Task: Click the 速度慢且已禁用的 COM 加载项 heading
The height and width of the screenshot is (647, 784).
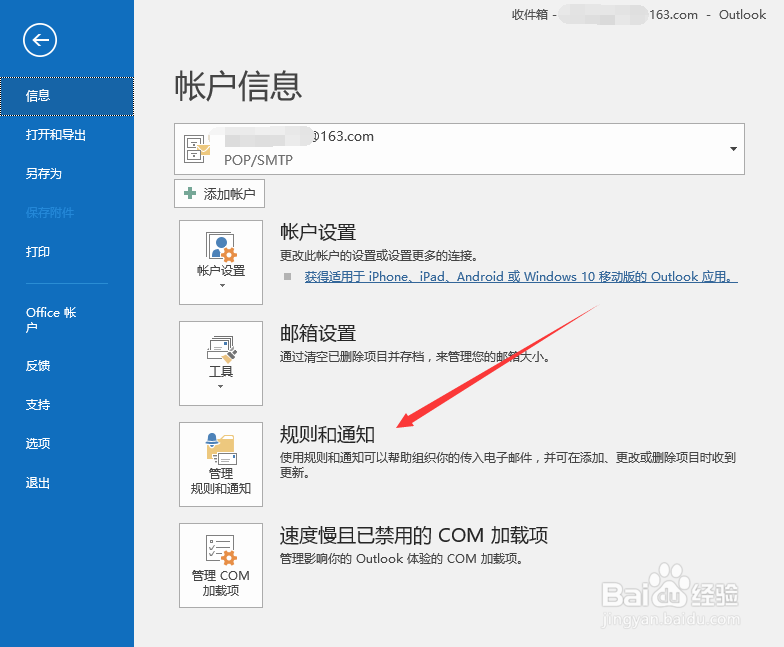Action: coord(414,536)
